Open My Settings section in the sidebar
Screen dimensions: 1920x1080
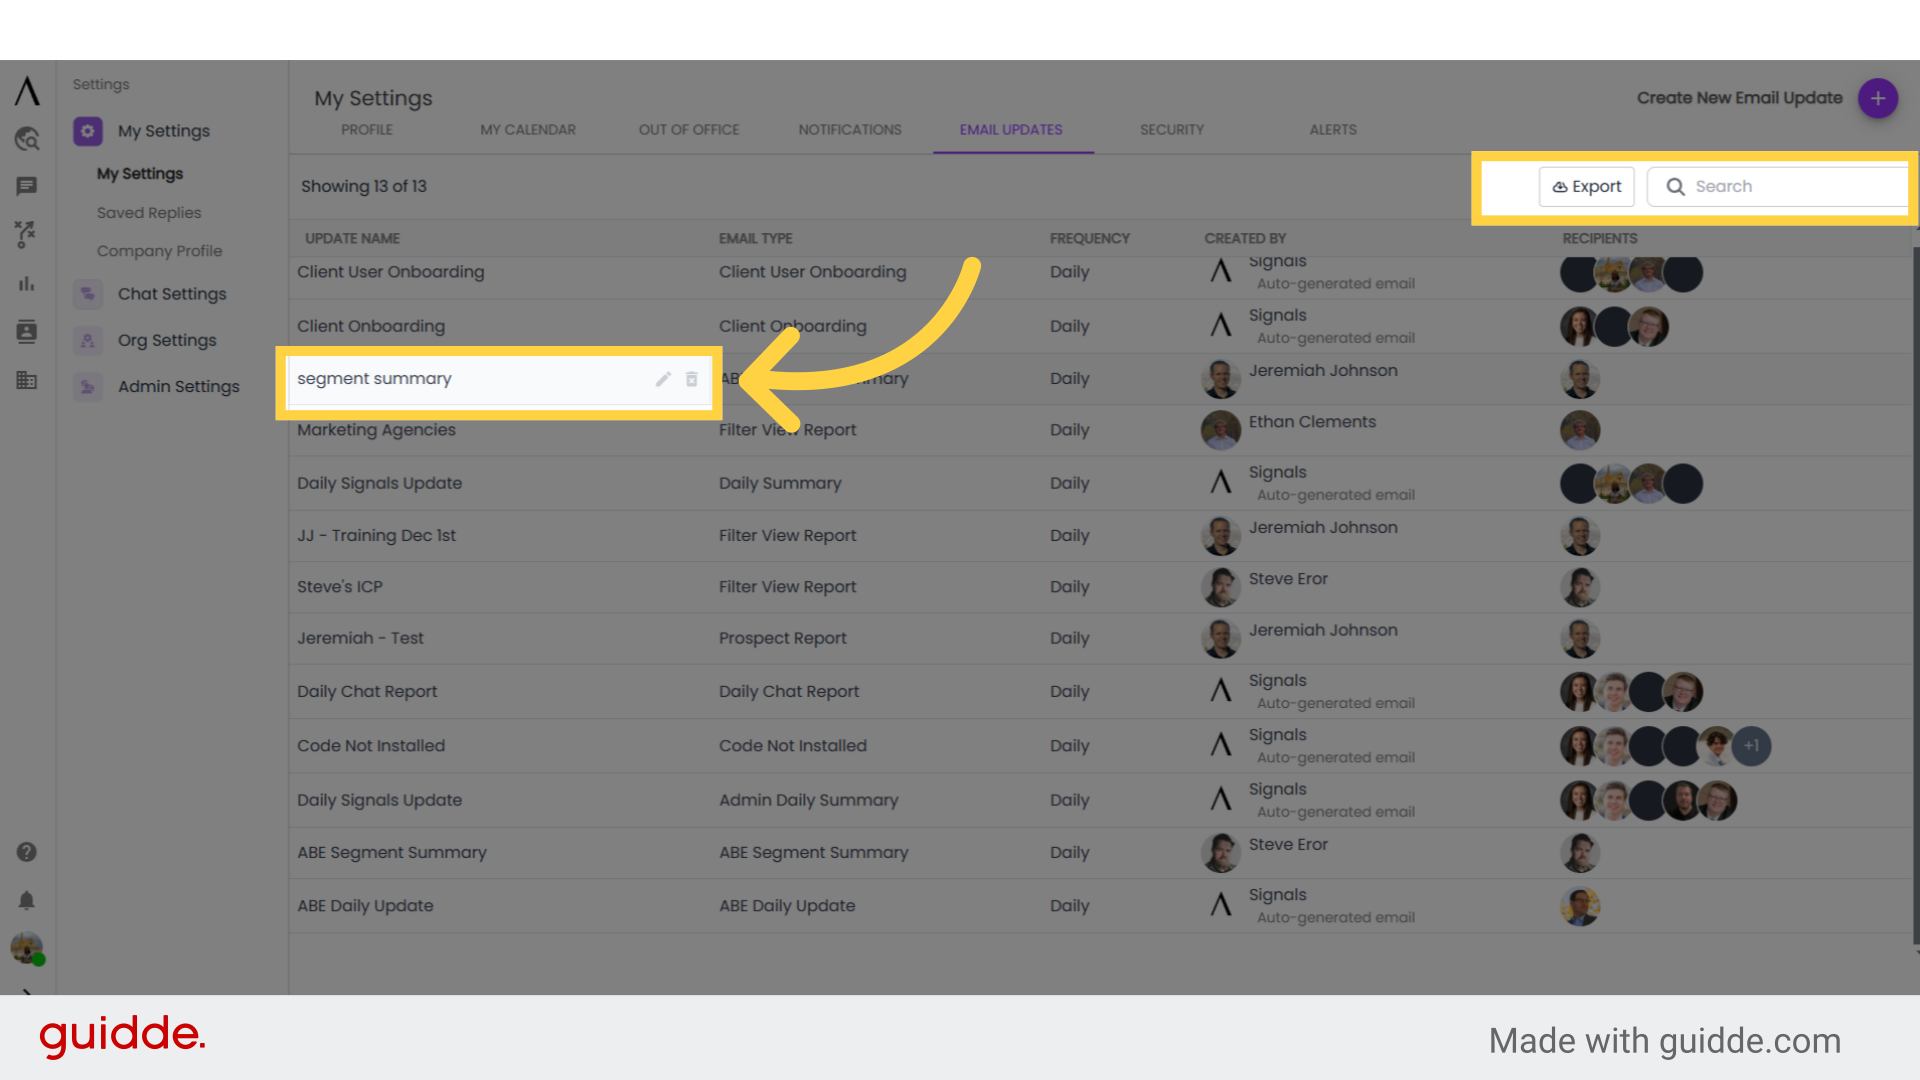[164, 131]
